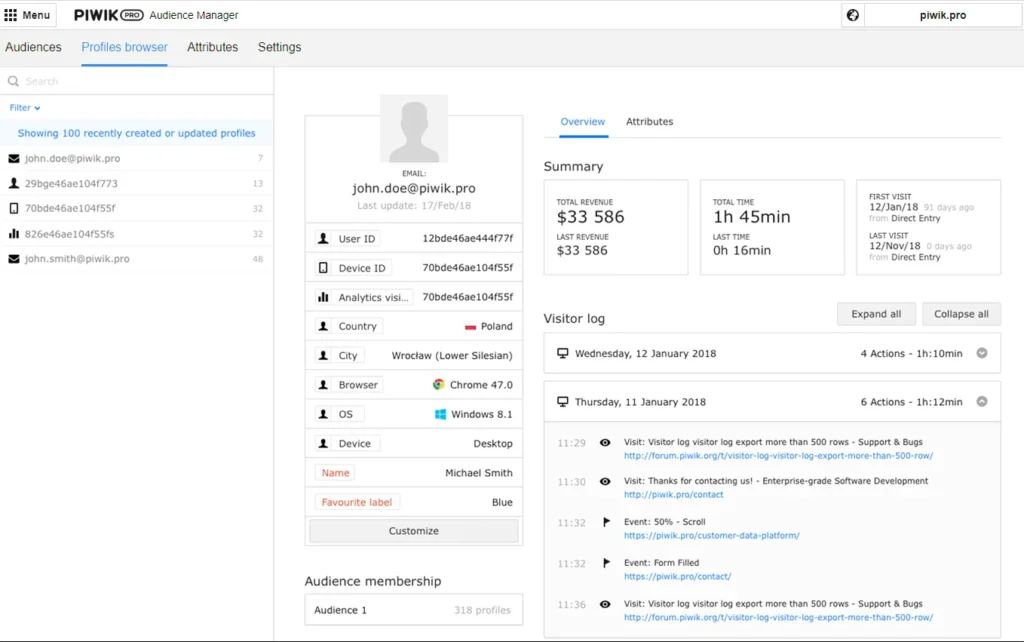Click the eye icon for 11:30 visit
Image resolution: width=1024 pixels, height=642 pixels.
tap(605, 481)
